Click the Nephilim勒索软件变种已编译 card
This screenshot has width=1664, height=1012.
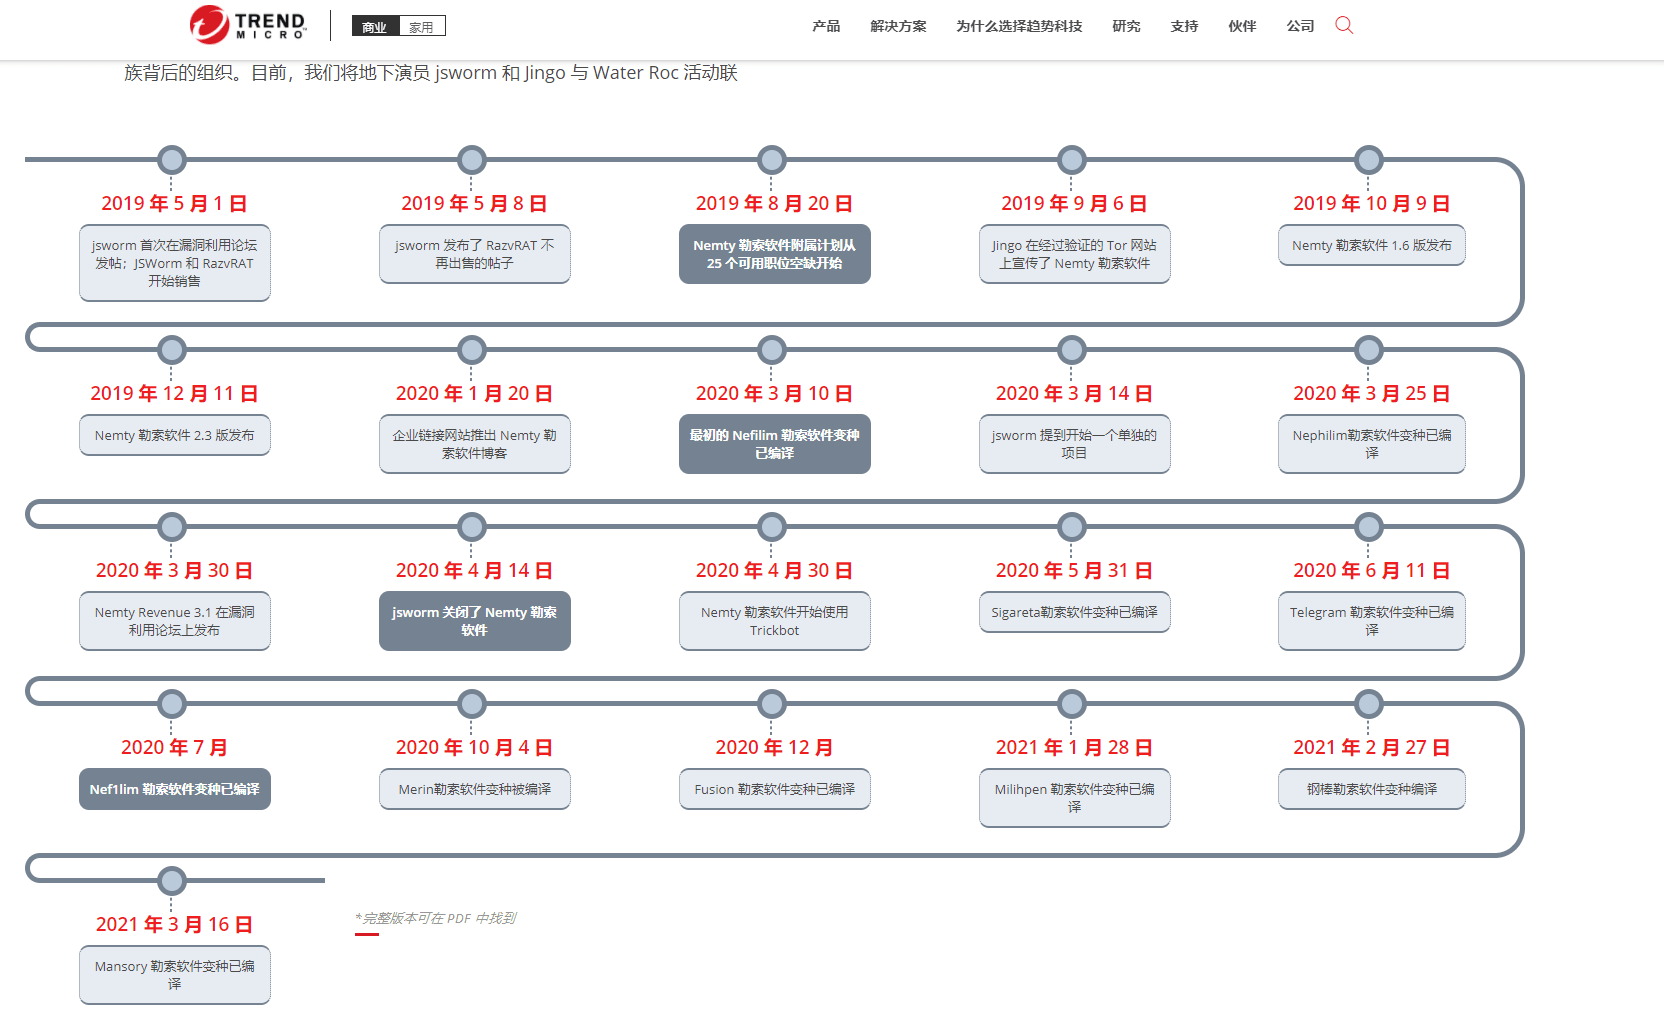tap(1372, 444)
